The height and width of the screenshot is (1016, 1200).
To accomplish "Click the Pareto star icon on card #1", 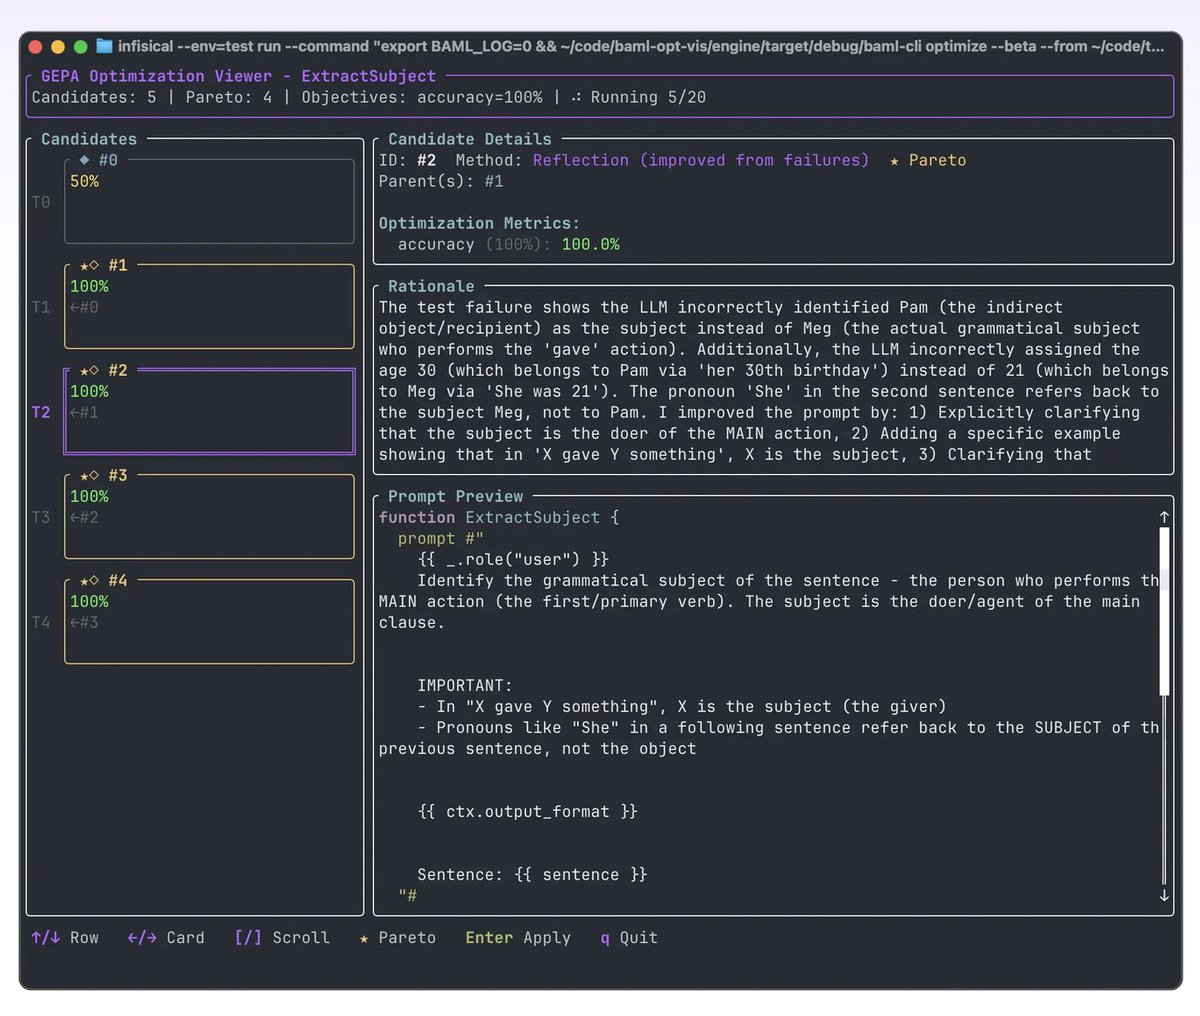I will 85,265.
